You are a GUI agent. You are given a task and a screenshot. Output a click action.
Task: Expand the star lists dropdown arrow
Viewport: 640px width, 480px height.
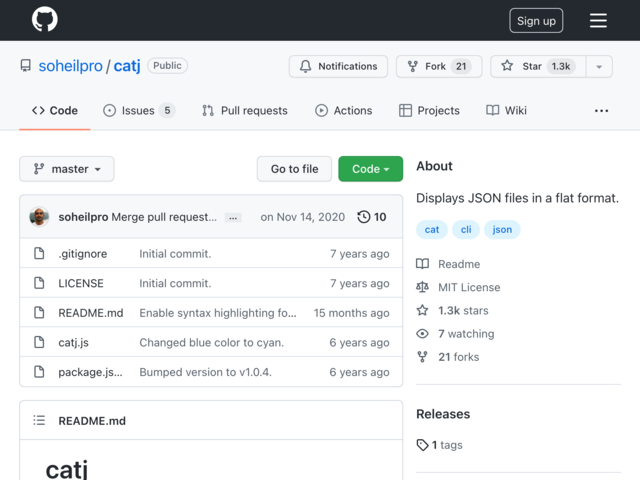tap(598, 66)
